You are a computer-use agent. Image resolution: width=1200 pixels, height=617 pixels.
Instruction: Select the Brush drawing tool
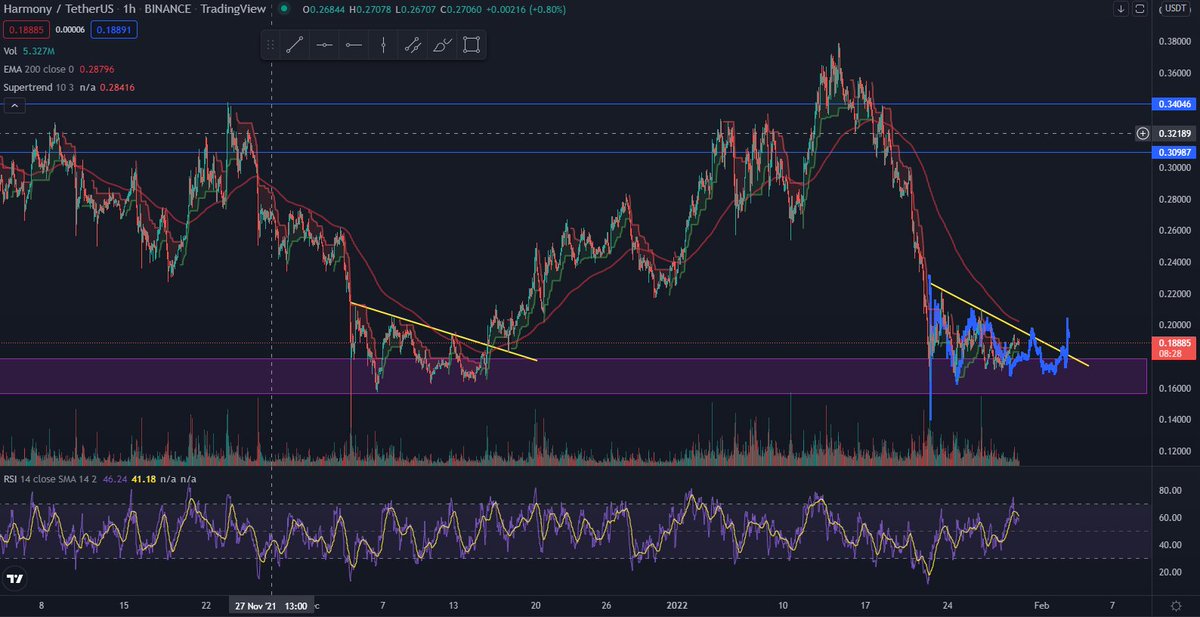click(441, 44)
